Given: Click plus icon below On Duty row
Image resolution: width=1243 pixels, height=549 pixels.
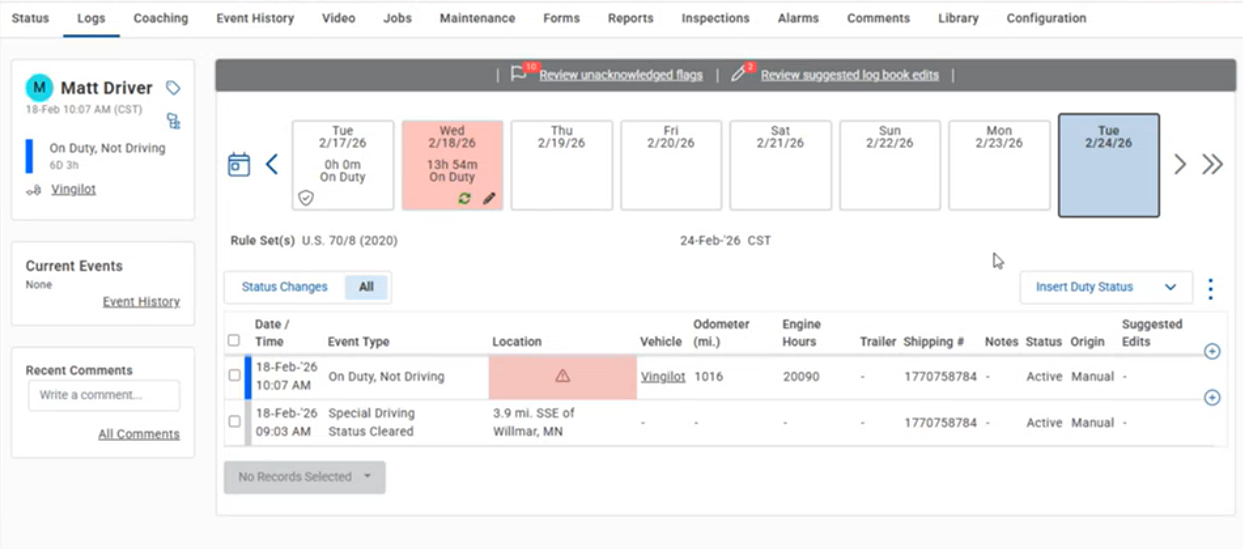Looking at the screenshot, I should 1212,397.
